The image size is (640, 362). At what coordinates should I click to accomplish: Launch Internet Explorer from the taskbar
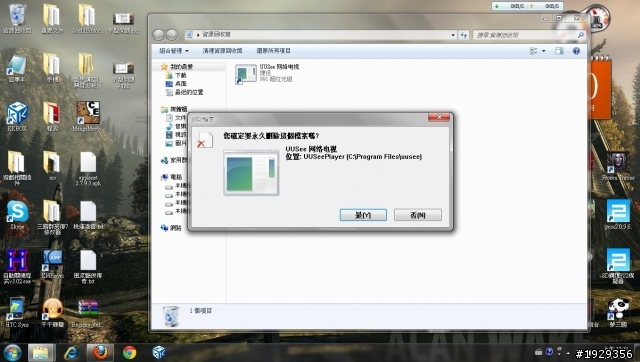[71, 353]
